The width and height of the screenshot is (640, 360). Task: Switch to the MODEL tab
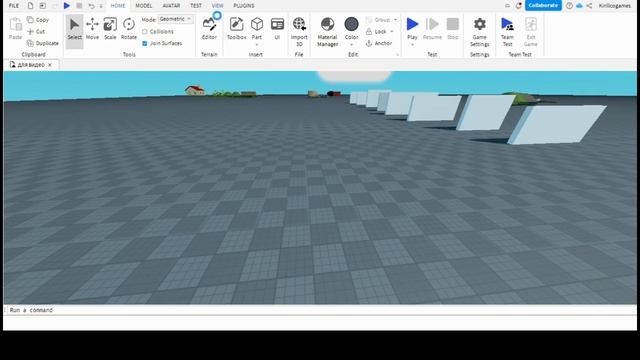point(144,6)
